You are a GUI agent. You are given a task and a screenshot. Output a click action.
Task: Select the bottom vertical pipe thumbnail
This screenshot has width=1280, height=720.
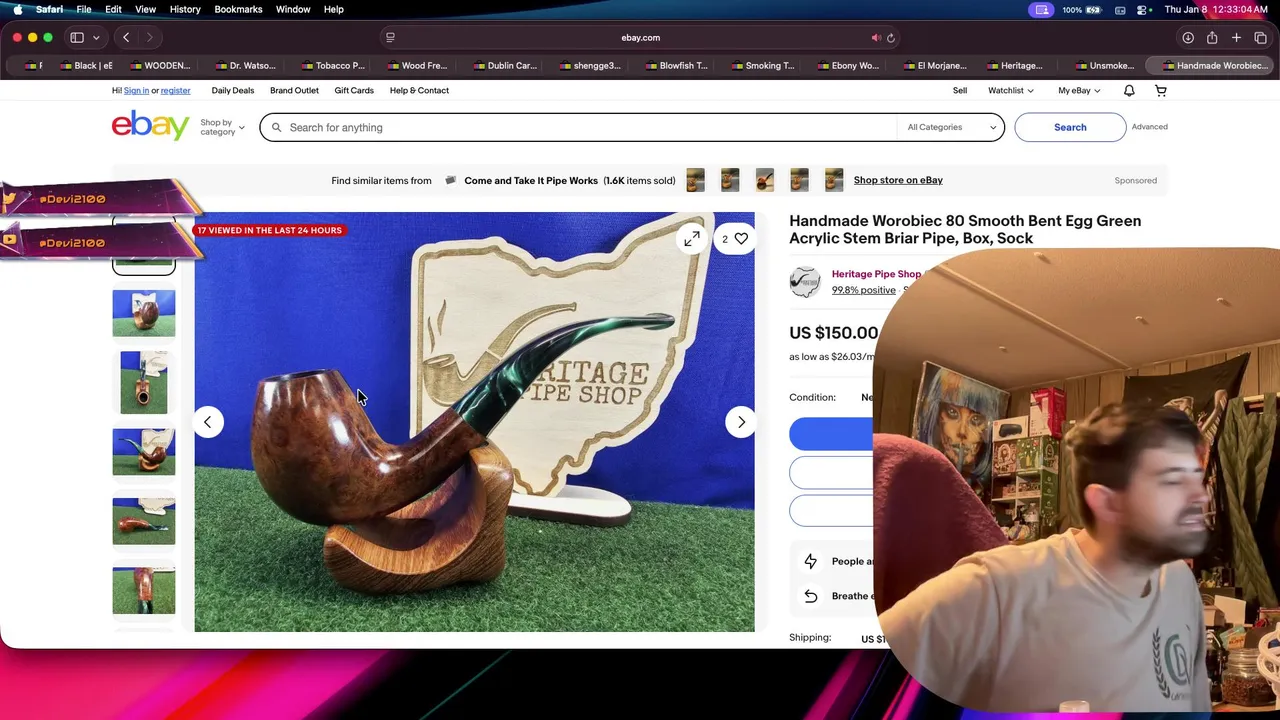pyautogui.click(x=144, y=590)
